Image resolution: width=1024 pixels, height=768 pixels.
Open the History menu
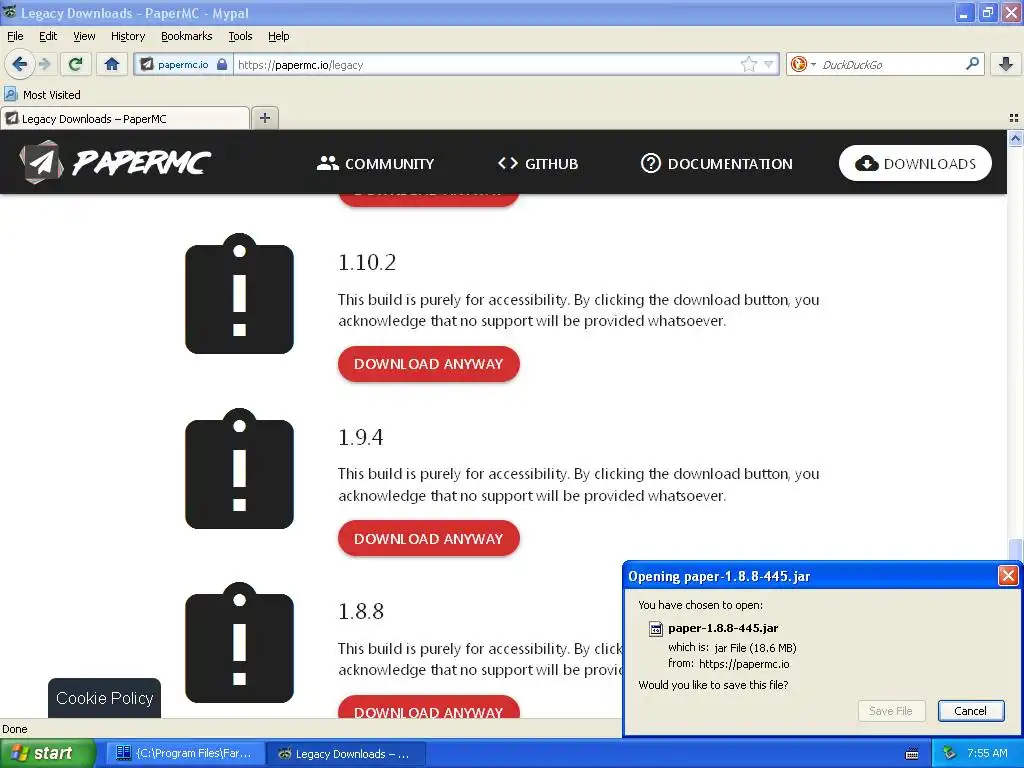click(128, 36)
